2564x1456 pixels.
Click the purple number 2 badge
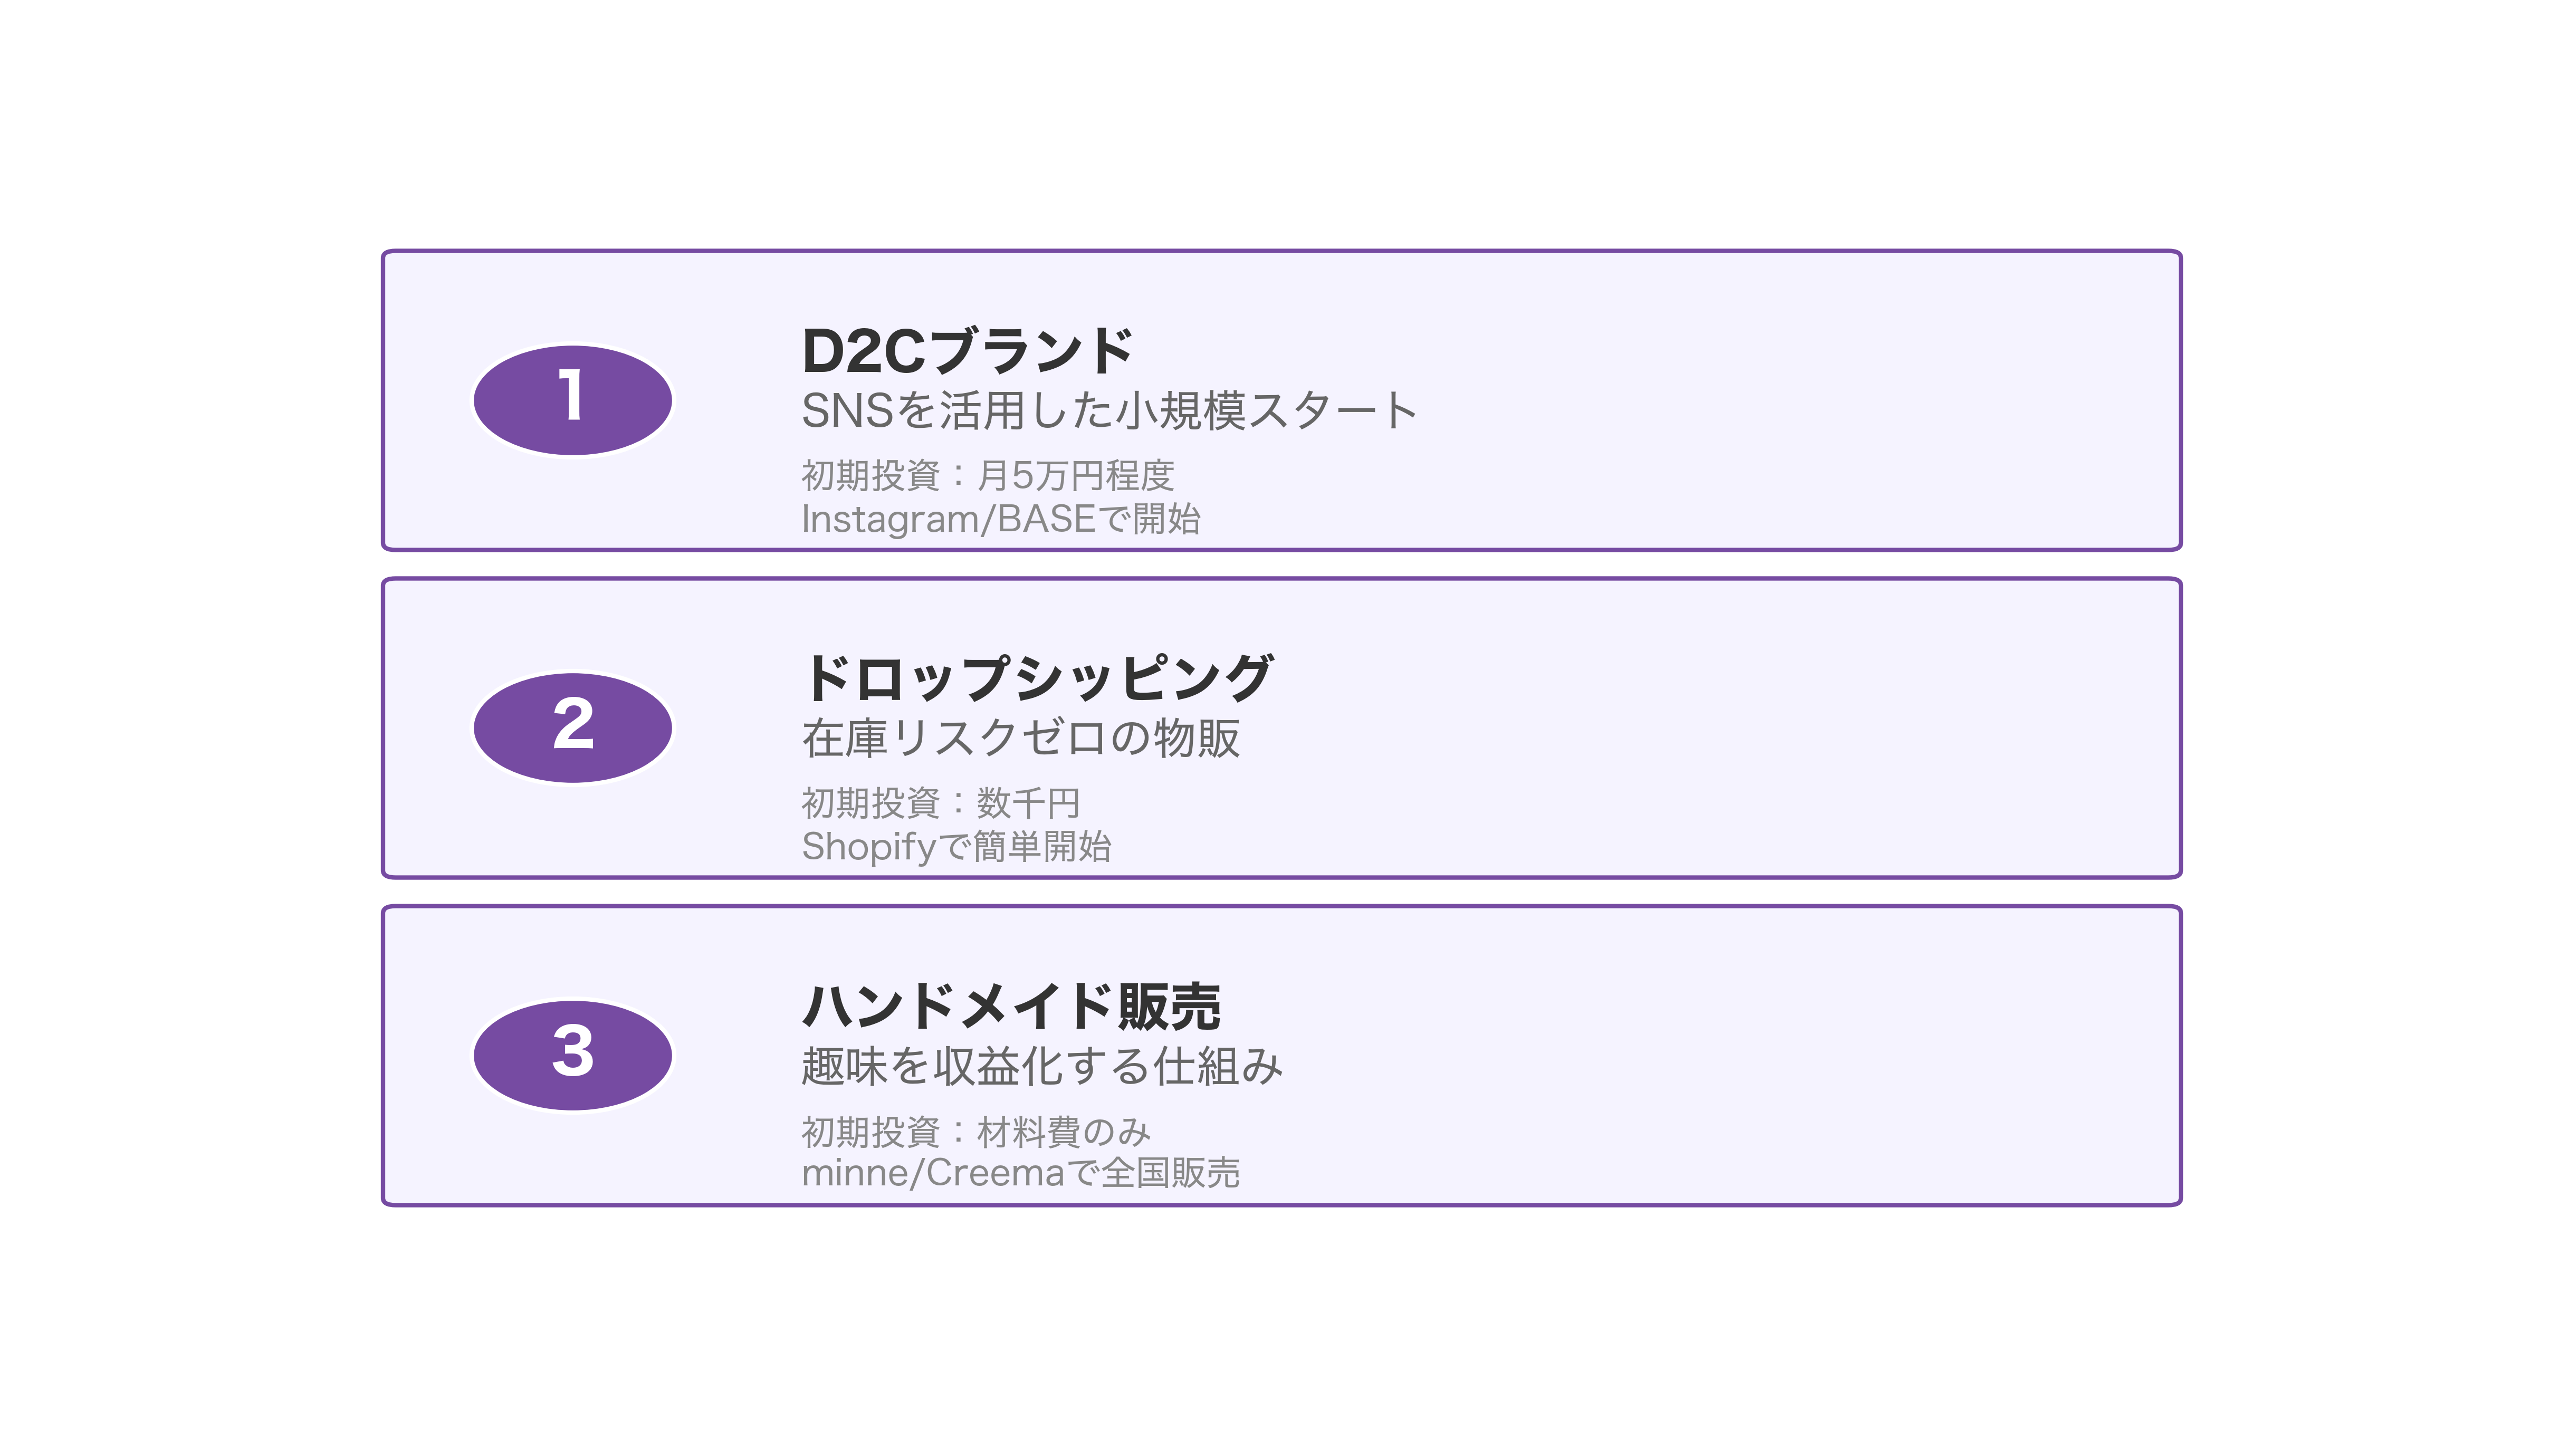pos(572,727)
